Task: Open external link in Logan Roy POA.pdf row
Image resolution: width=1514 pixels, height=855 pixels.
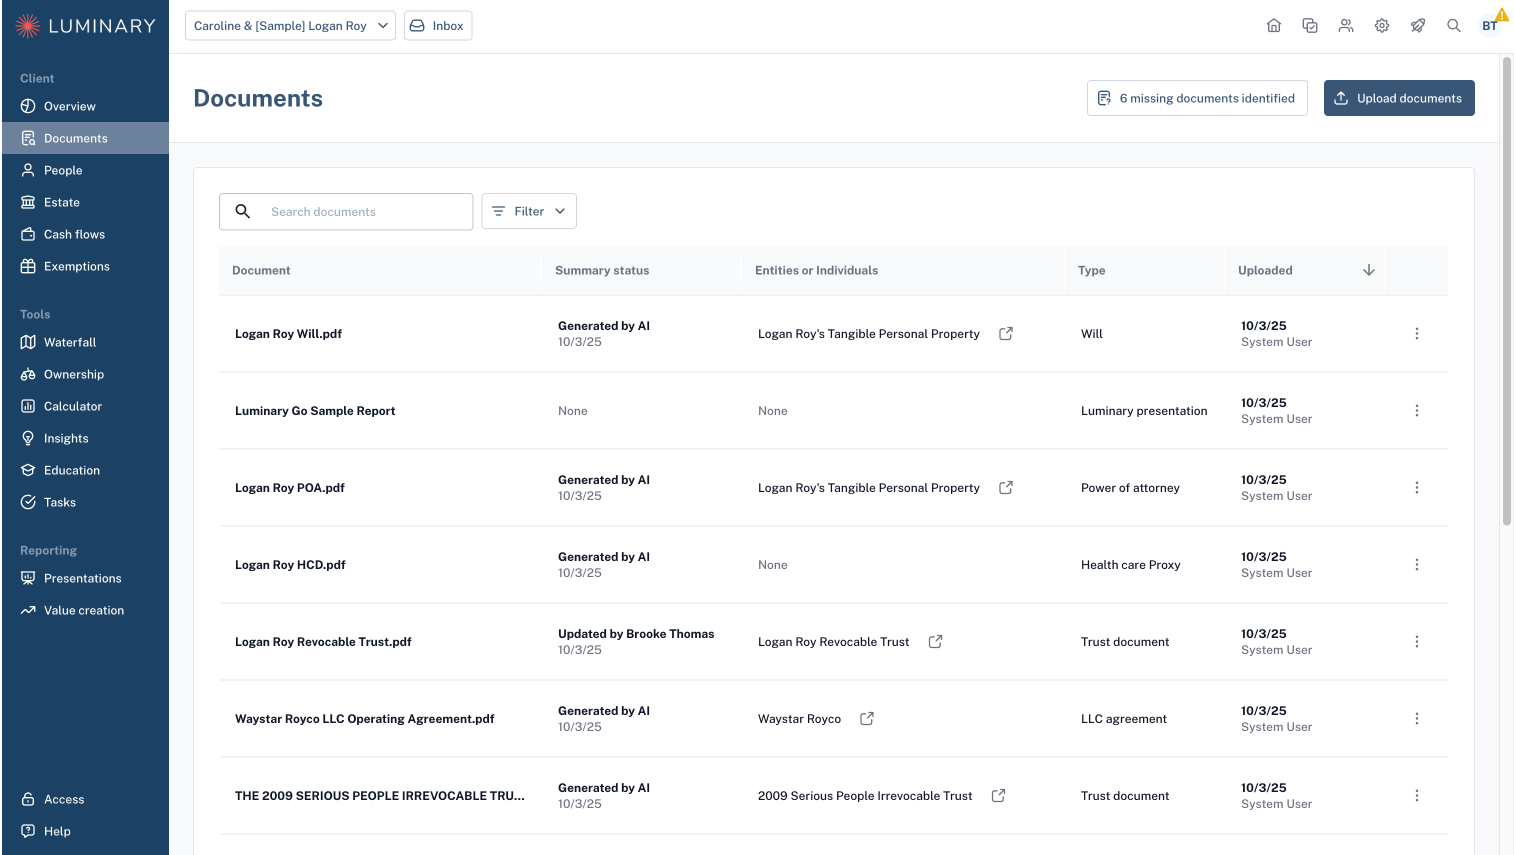Action: coord(1006,488)
